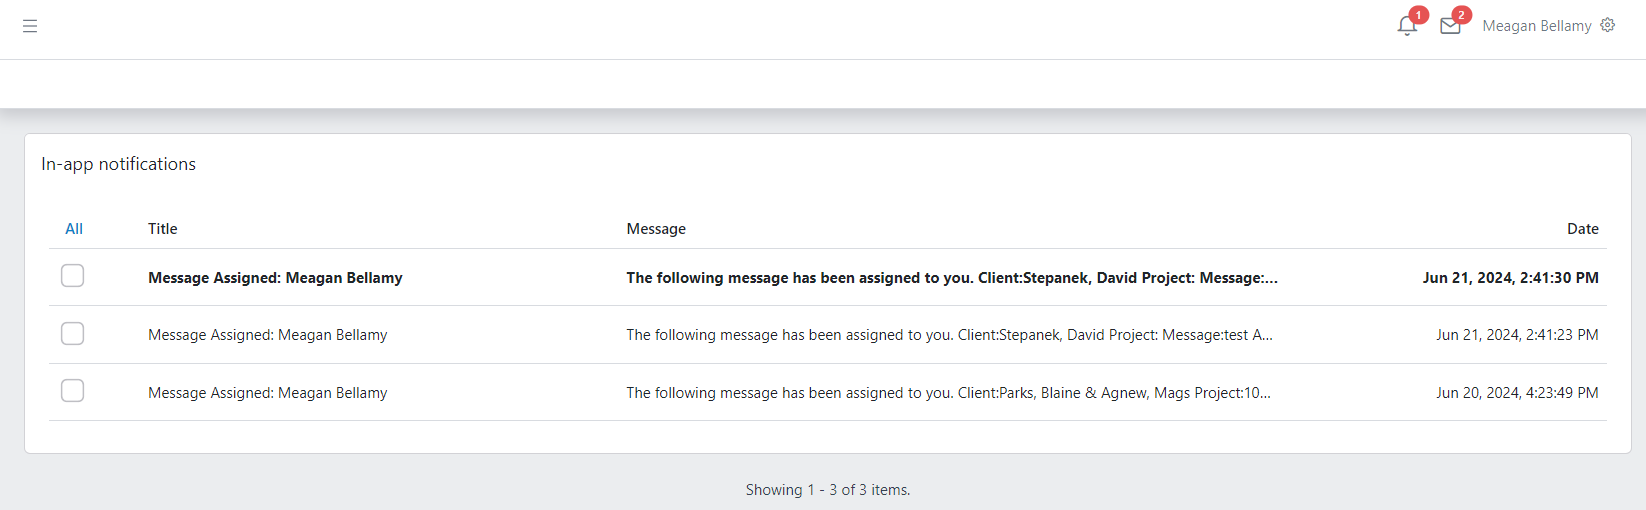This screenshot has width=1646, height=510.
Task: Select the checkbox for the 2:41:23 PM notification
Action: point(72,334)
